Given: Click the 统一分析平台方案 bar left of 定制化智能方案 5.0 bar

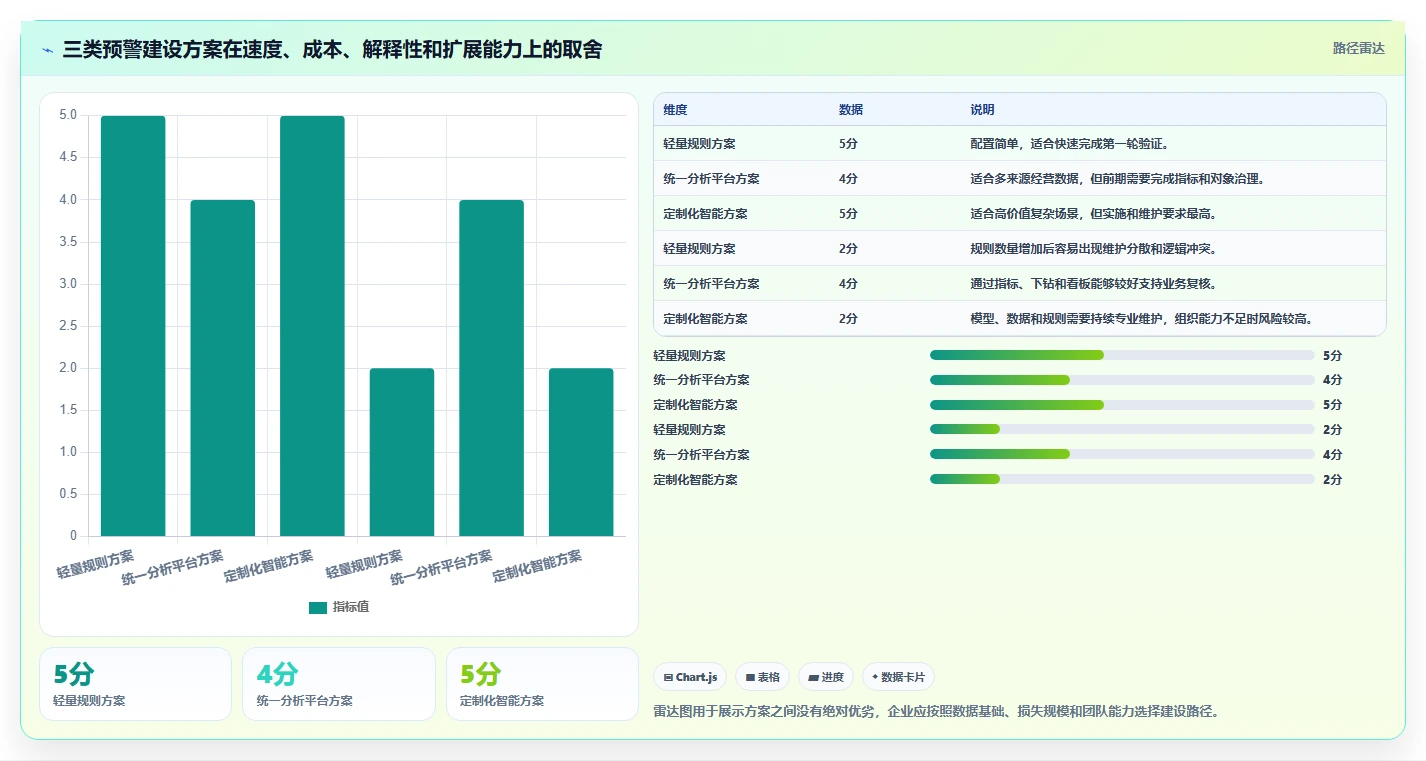Looking at the screenshot, I should point(222,368).
